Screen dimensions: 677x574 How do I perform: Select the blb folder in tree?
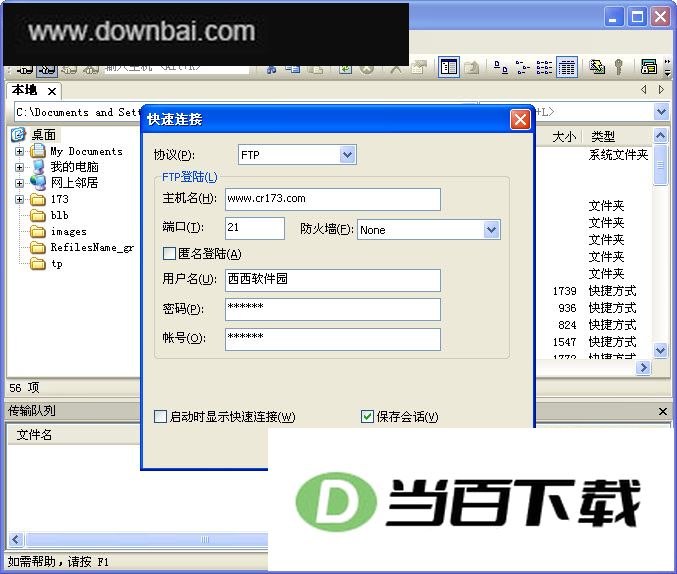60,215
